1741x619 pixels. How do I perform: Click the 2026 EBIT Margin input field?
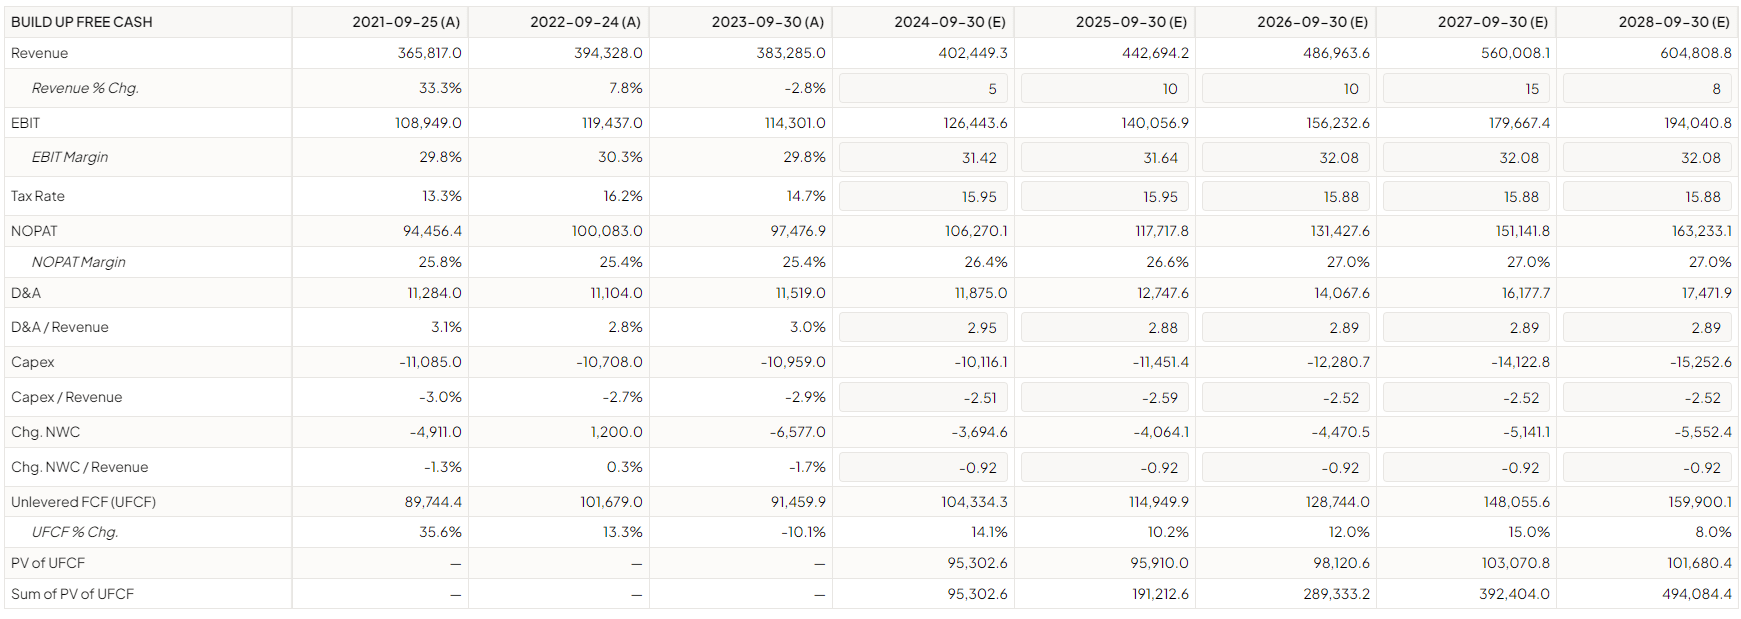pyautogui.click(x=1285, y=158)
